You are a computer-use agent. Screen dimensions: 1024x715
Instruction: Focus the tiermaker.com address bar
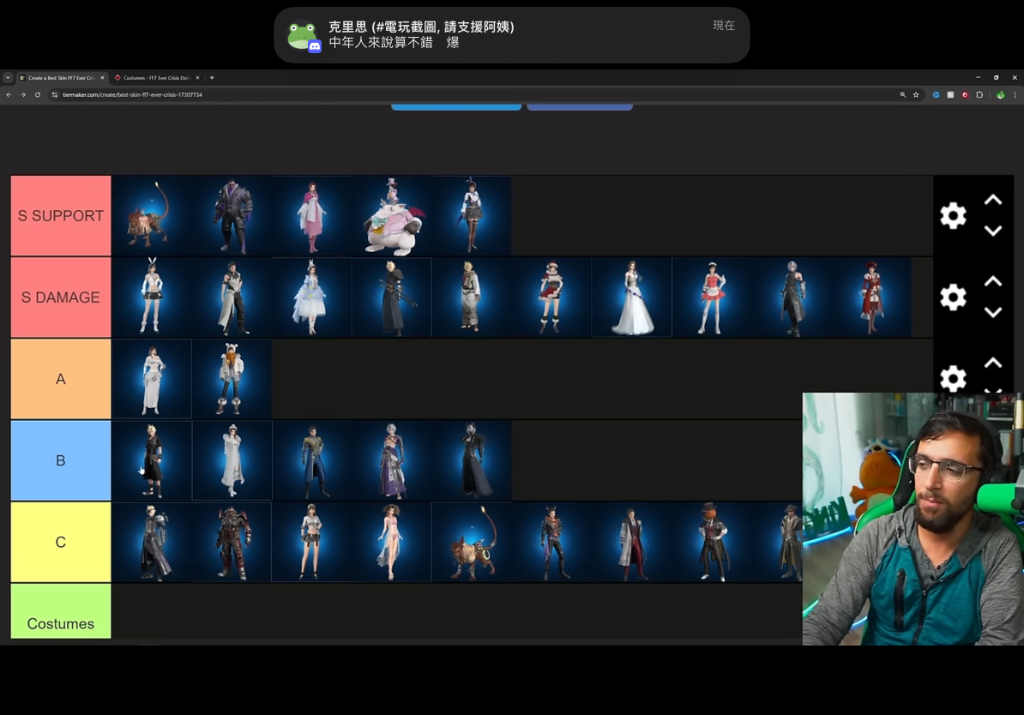pos(477,95)
